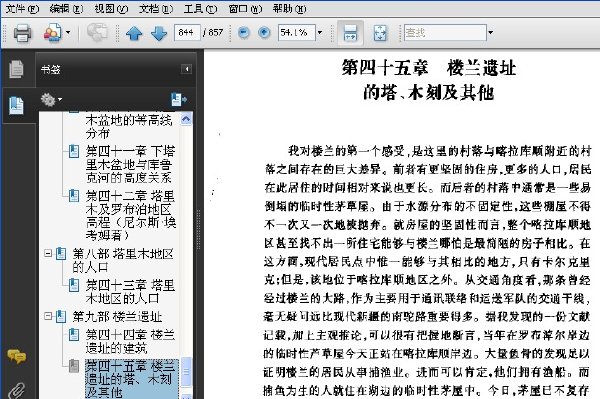Collapse the 书签 panel with arrow button
Image resolution: width=600 pixels, height=399 pixels.
coord(187,69)
